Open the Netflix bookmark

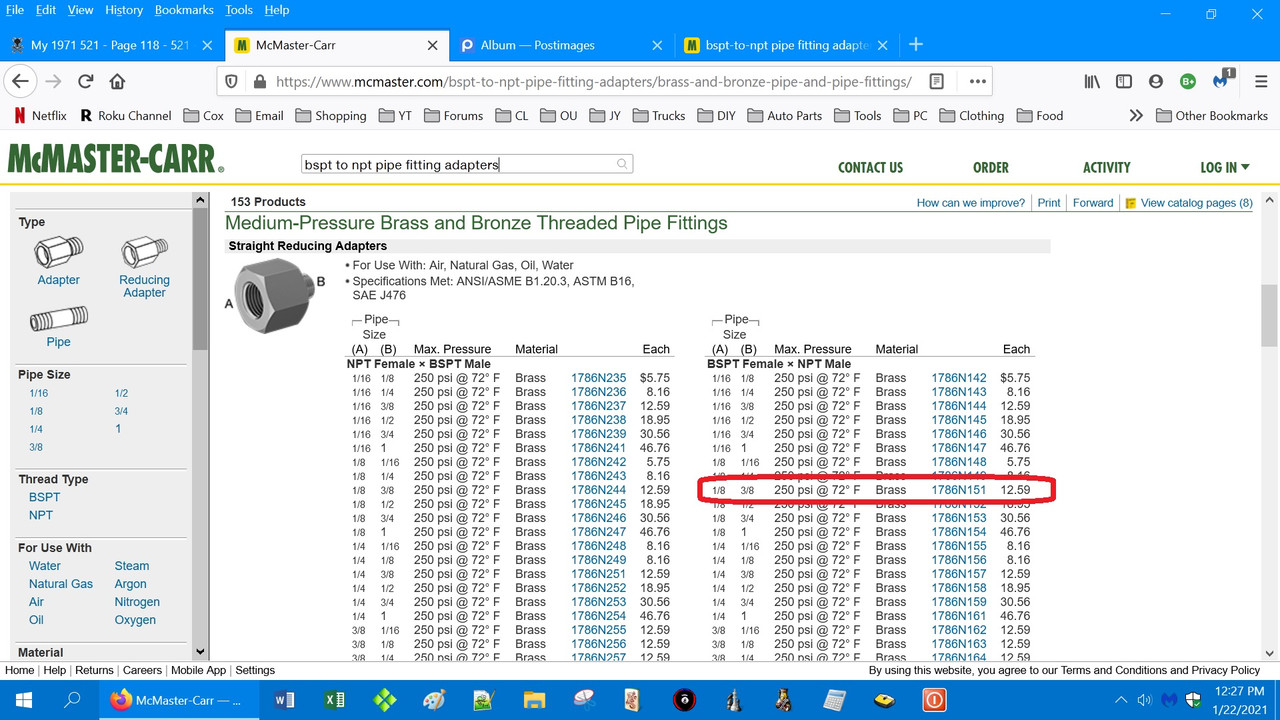click(x=40, y=115)
